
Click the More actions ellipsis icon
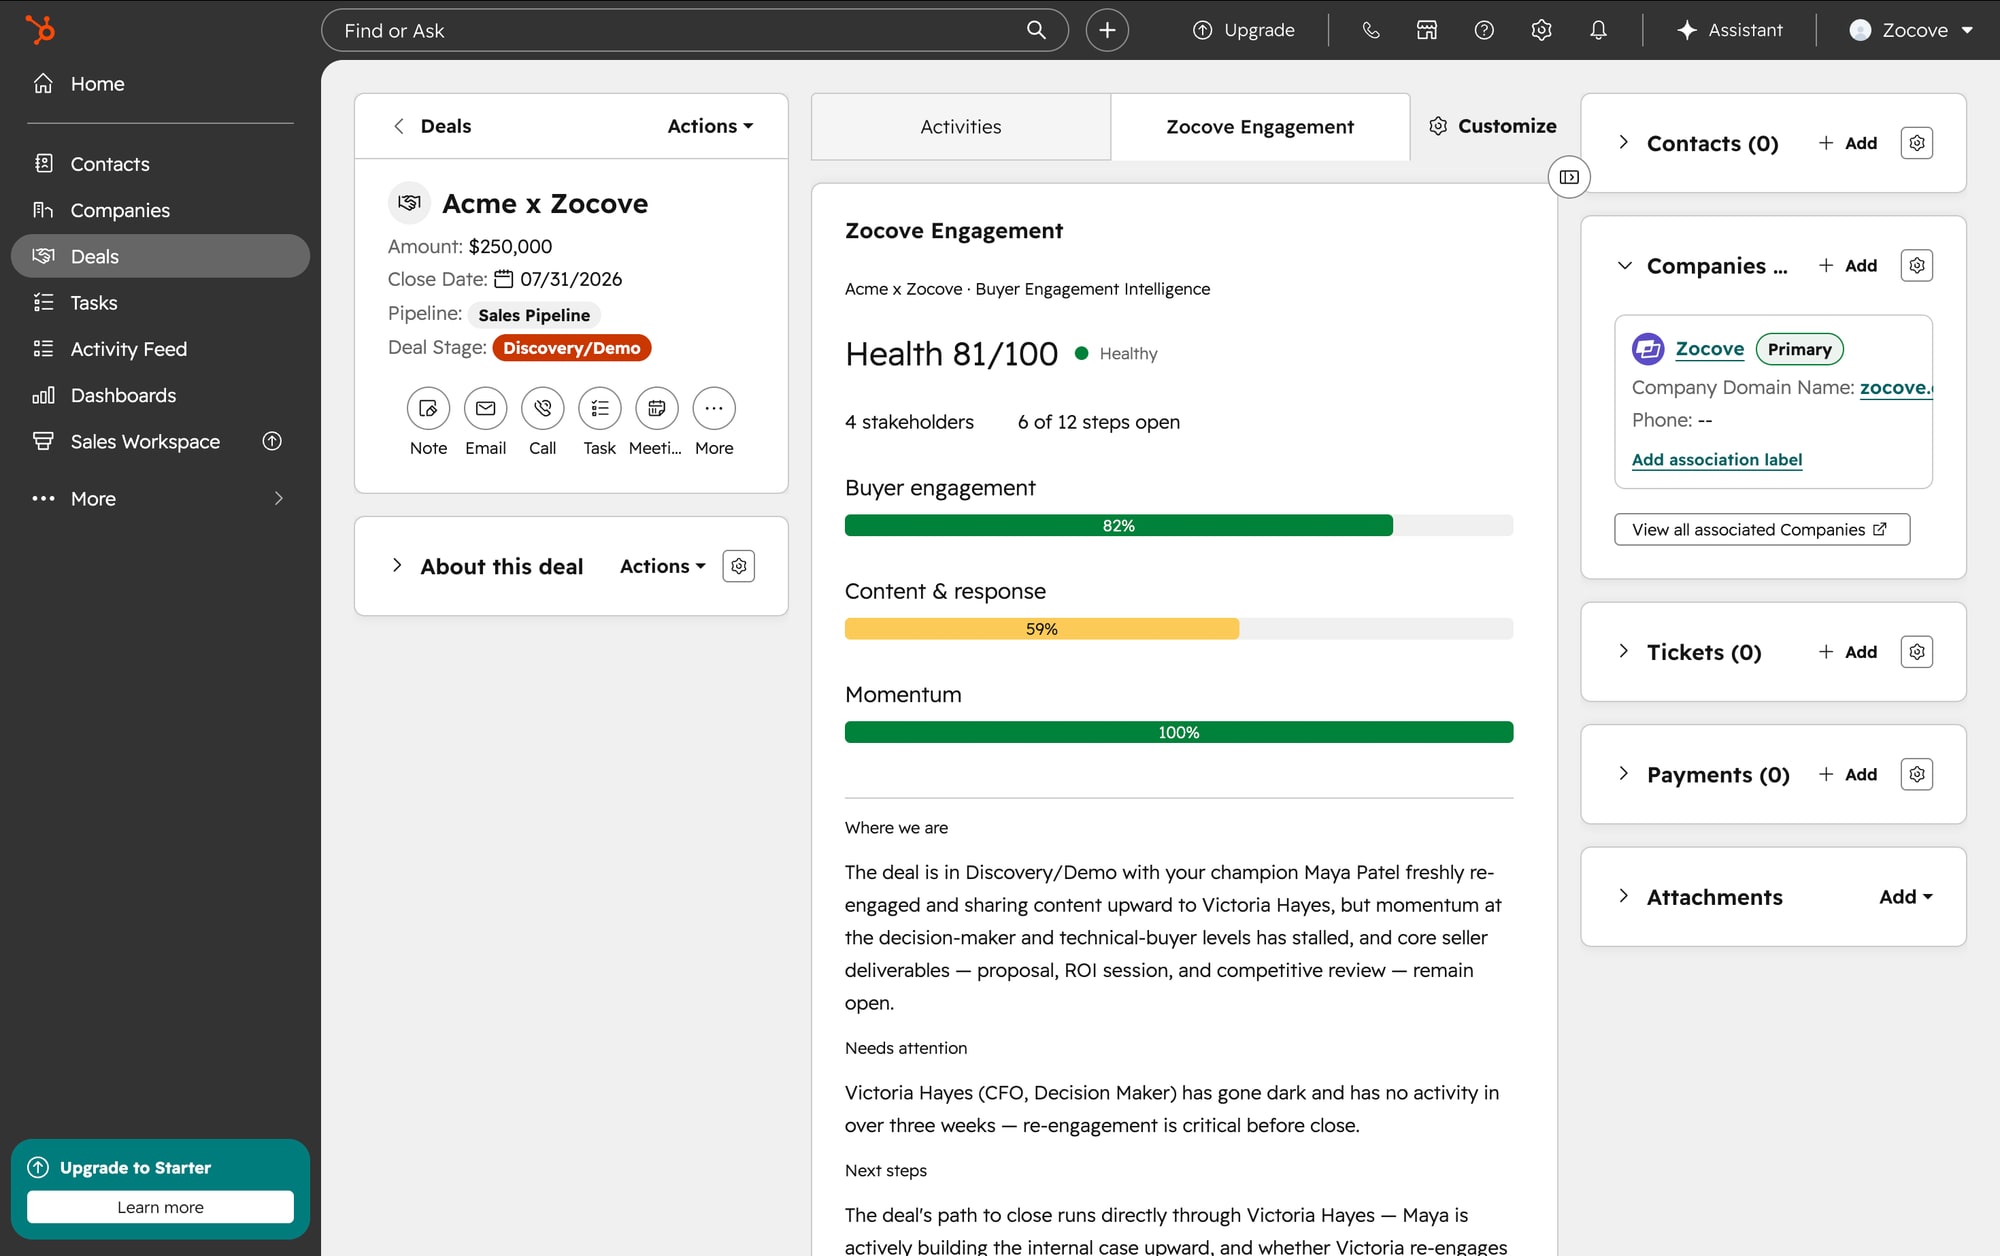(x=714, y=408)
